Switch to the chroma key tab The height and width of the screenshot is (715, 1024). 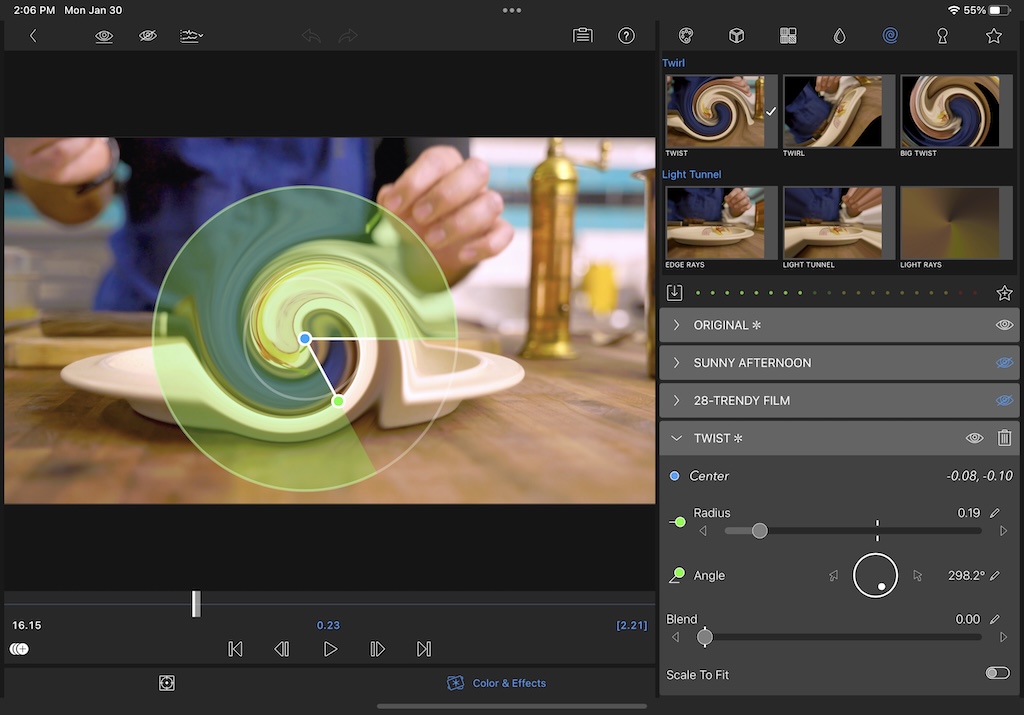click(942, 35)
